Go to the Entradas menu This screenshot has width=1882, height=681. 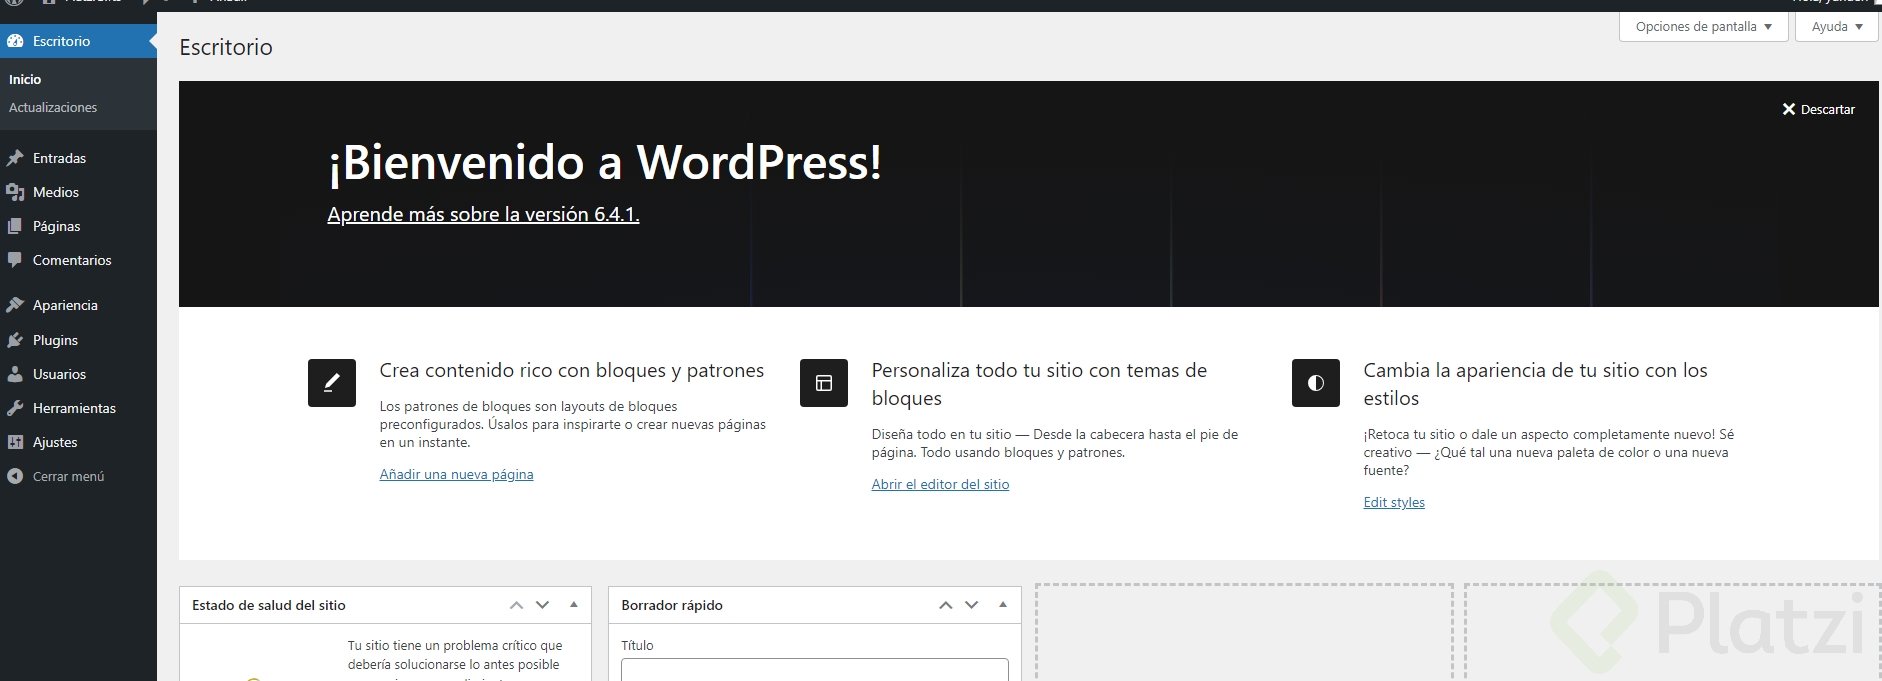tap(59, 158)
